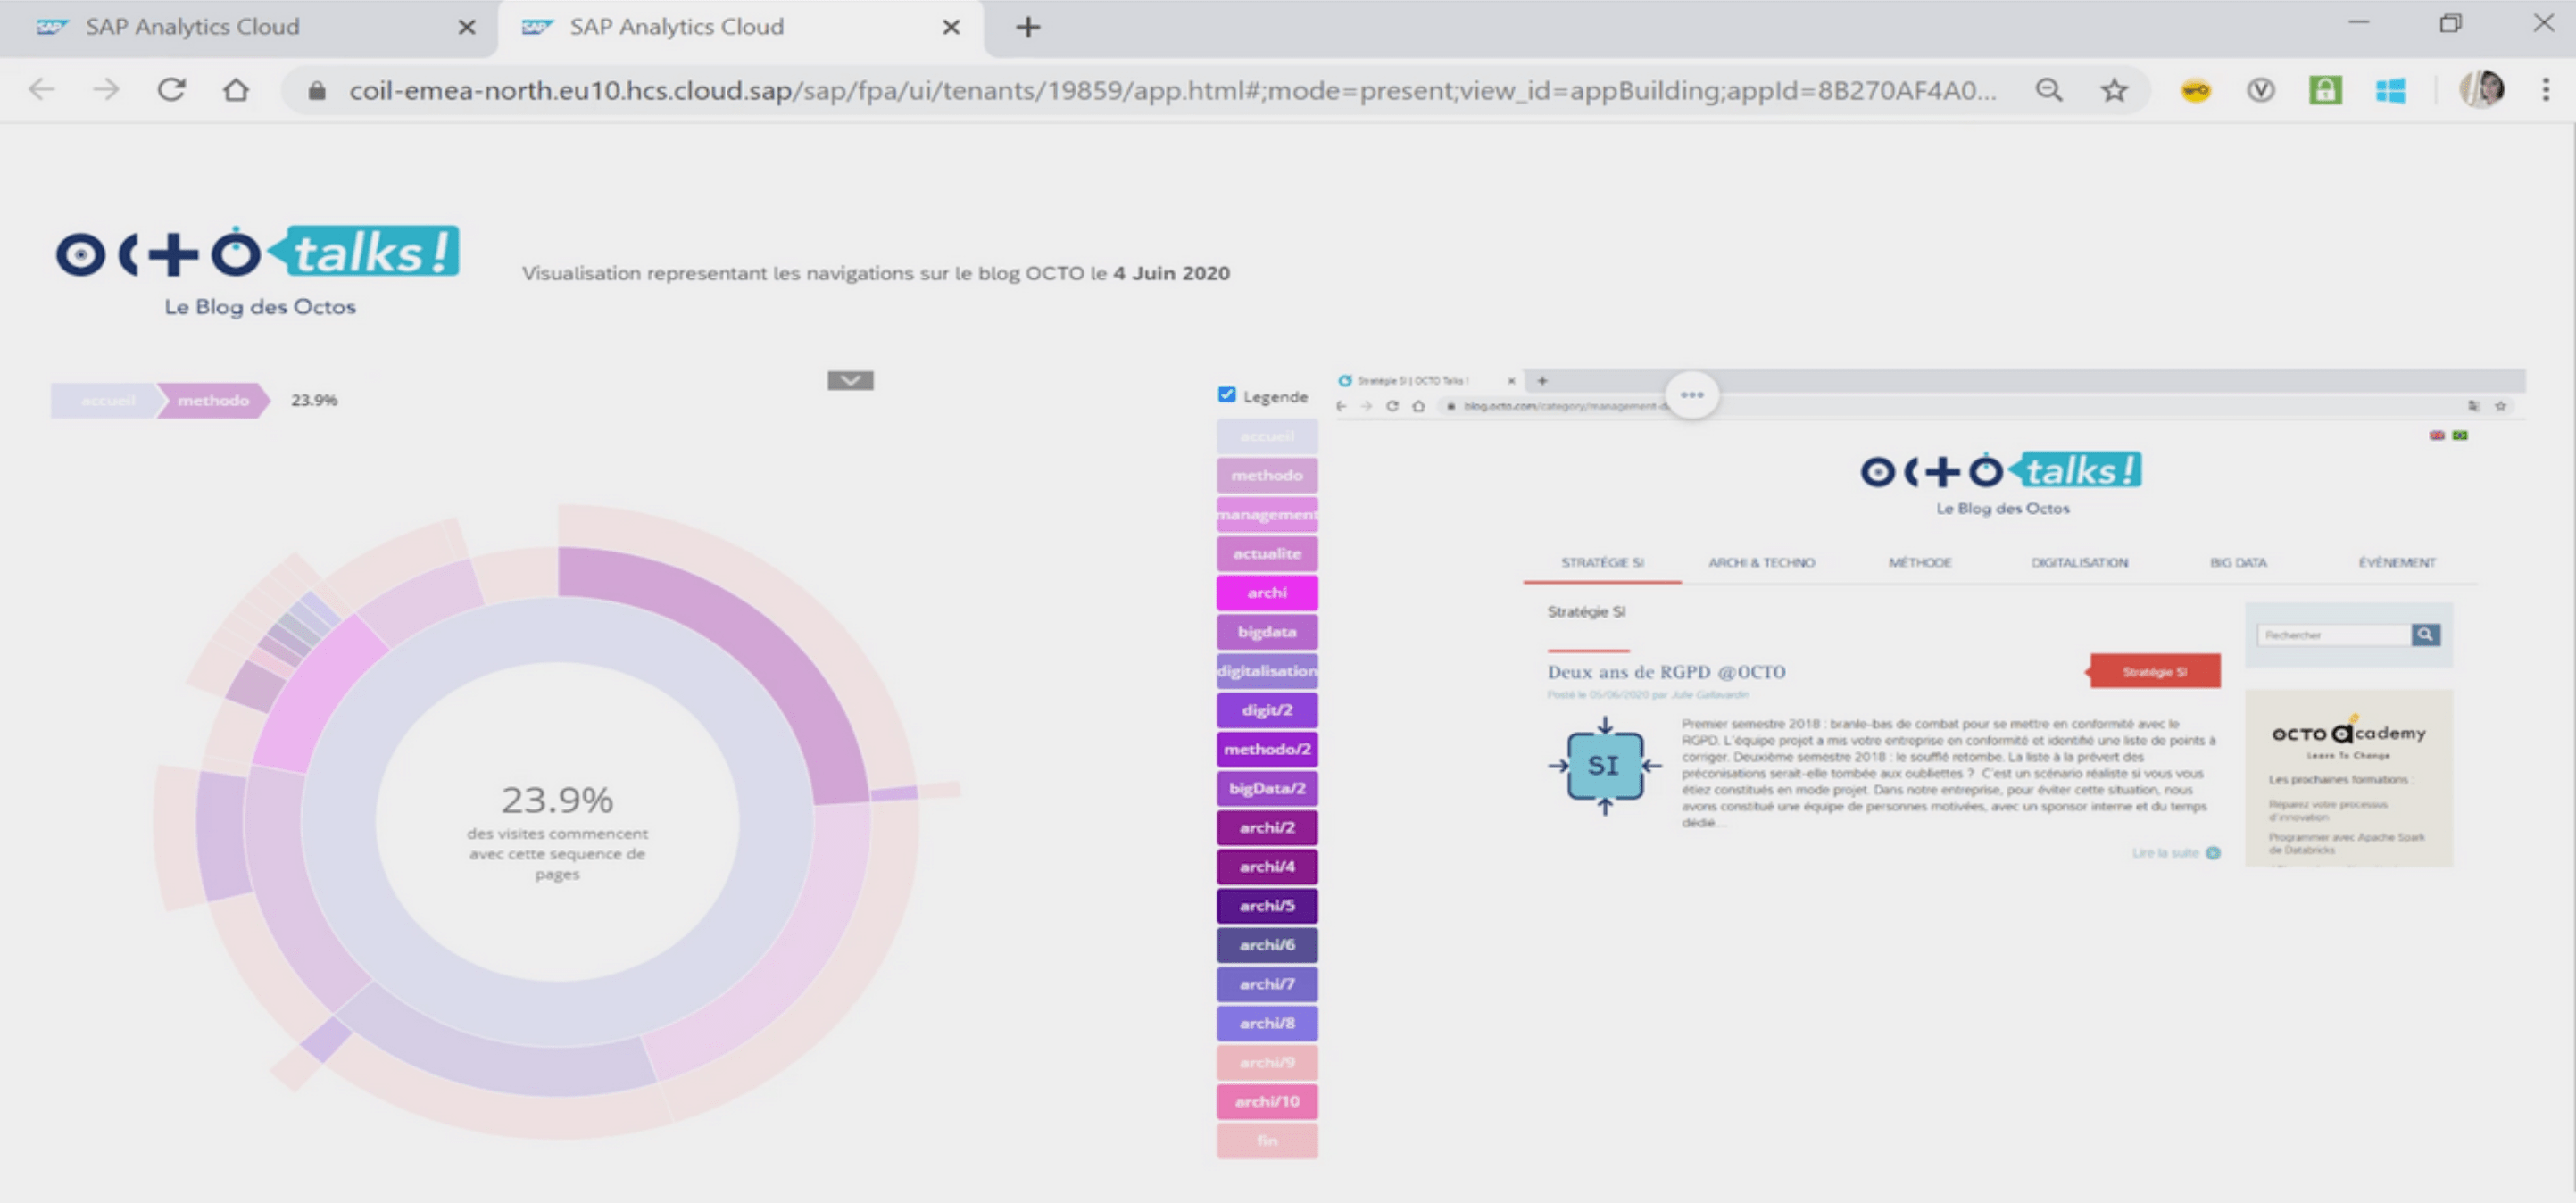Select the ARCHI & TECHNO blog menu
2576x1203 pixels.
(1761, 562)
